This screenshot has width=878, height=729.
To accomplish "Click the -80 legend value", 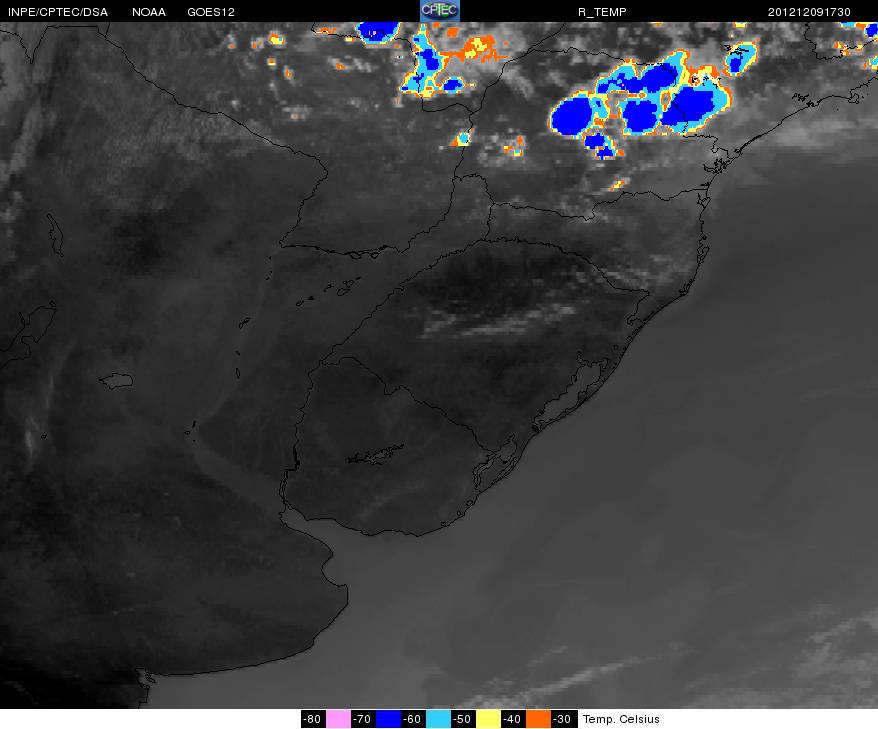I will [x=313, y=719].
